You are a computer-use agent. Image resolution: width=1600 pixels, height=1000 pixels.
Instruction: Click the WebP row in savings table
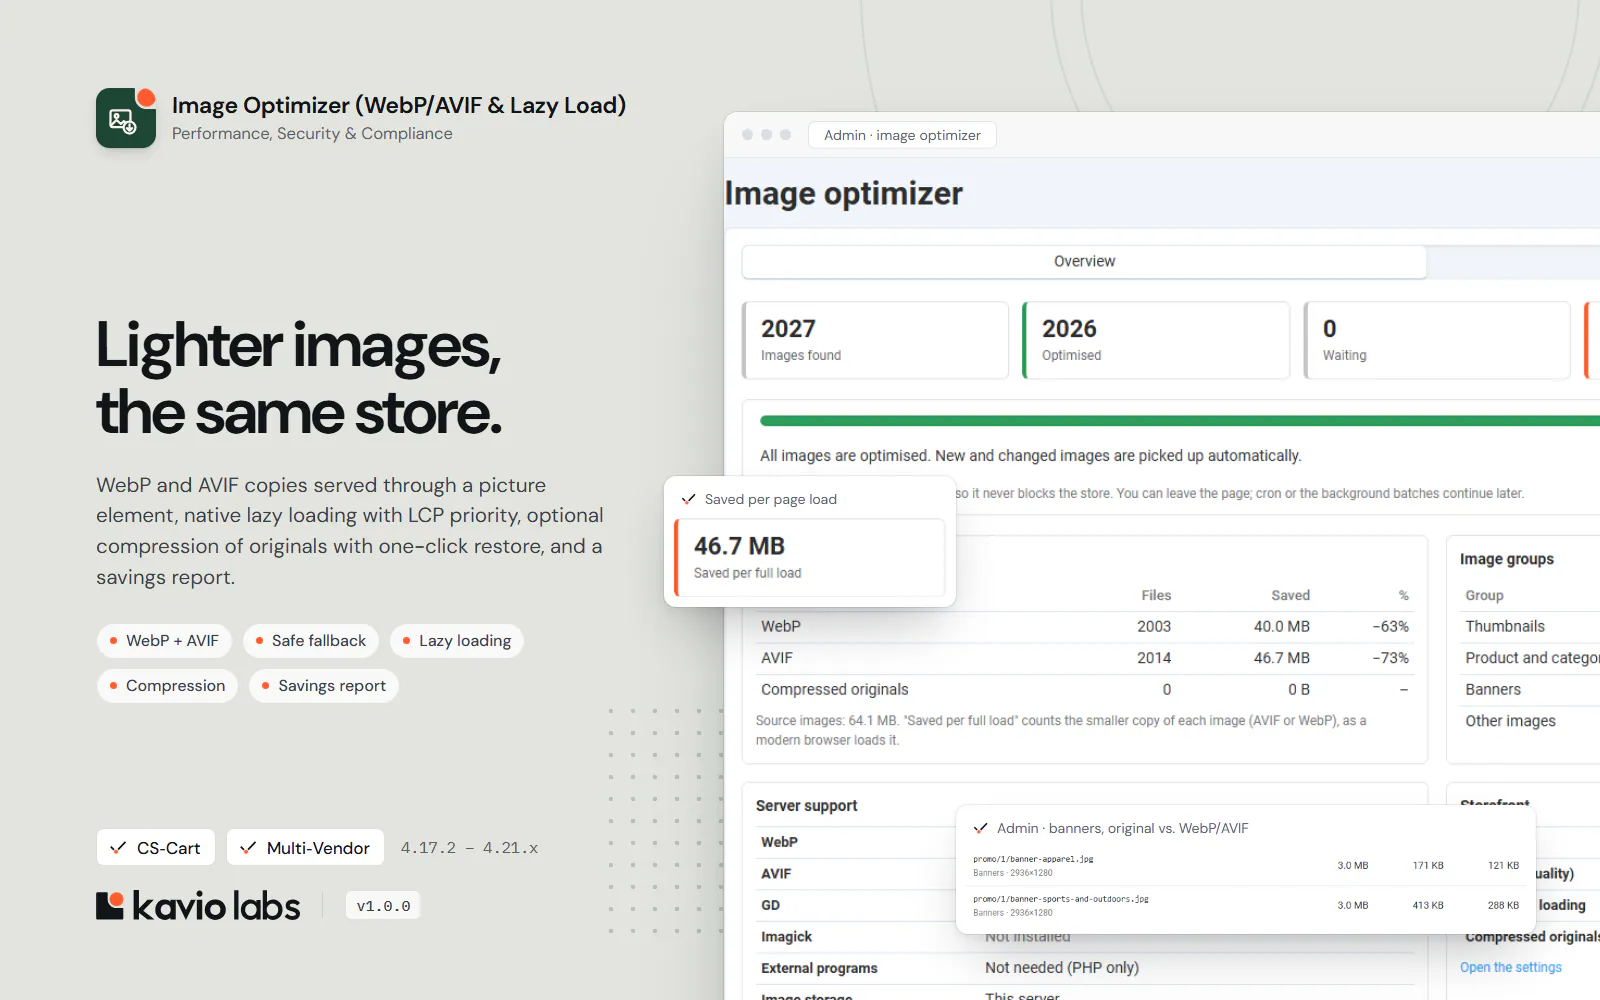(x=1084, y=626)
